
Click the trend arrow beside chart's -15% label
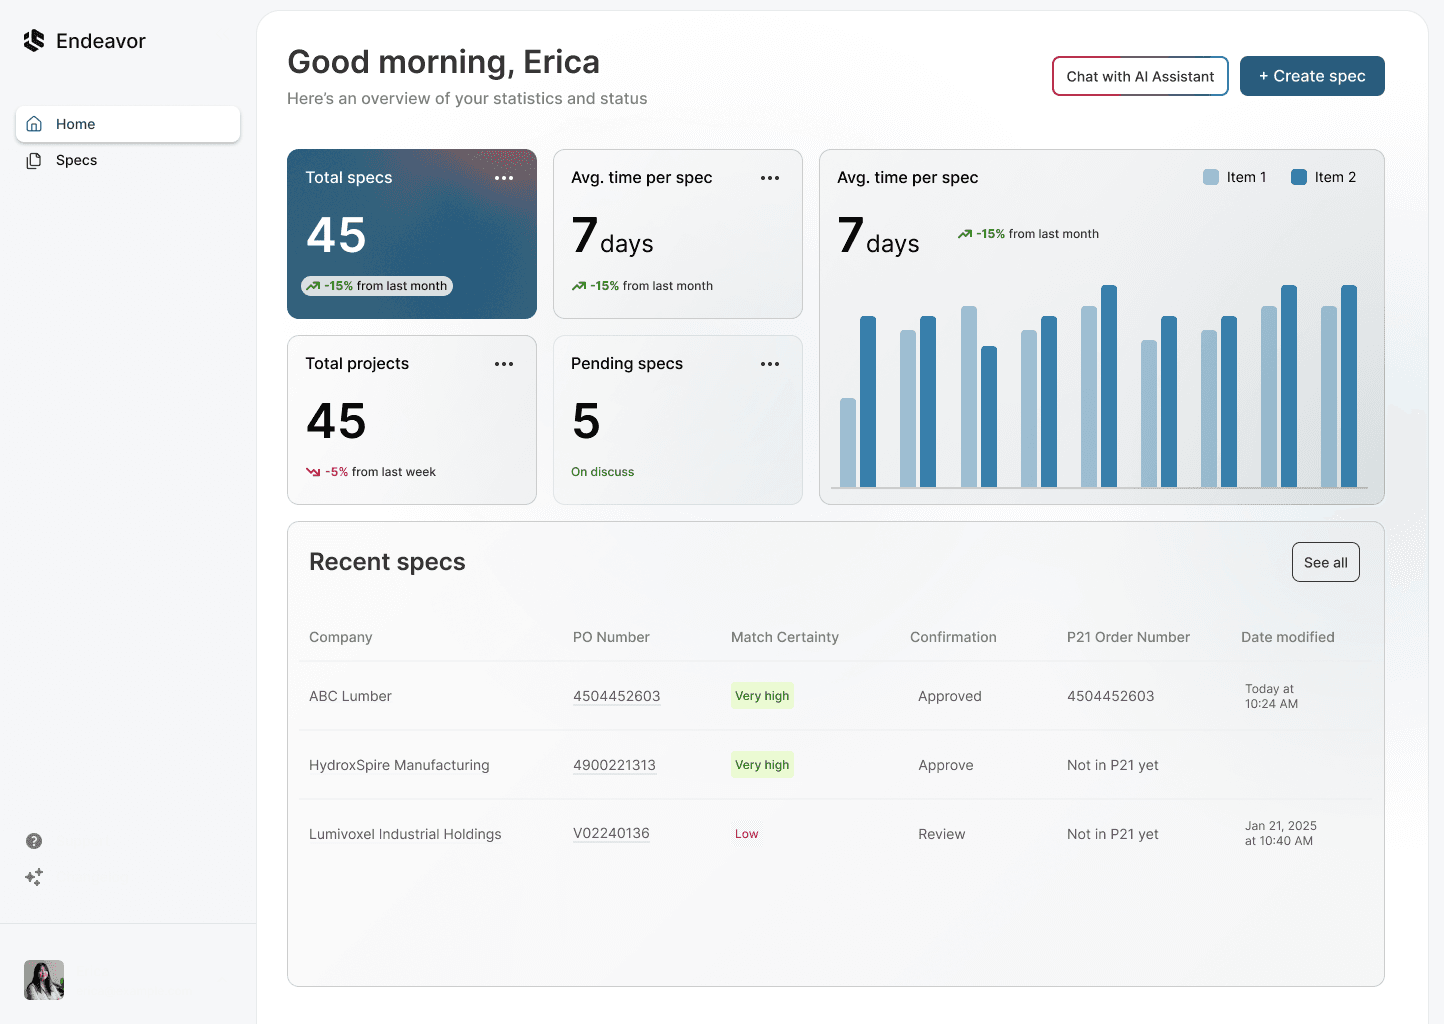[964, 233]
